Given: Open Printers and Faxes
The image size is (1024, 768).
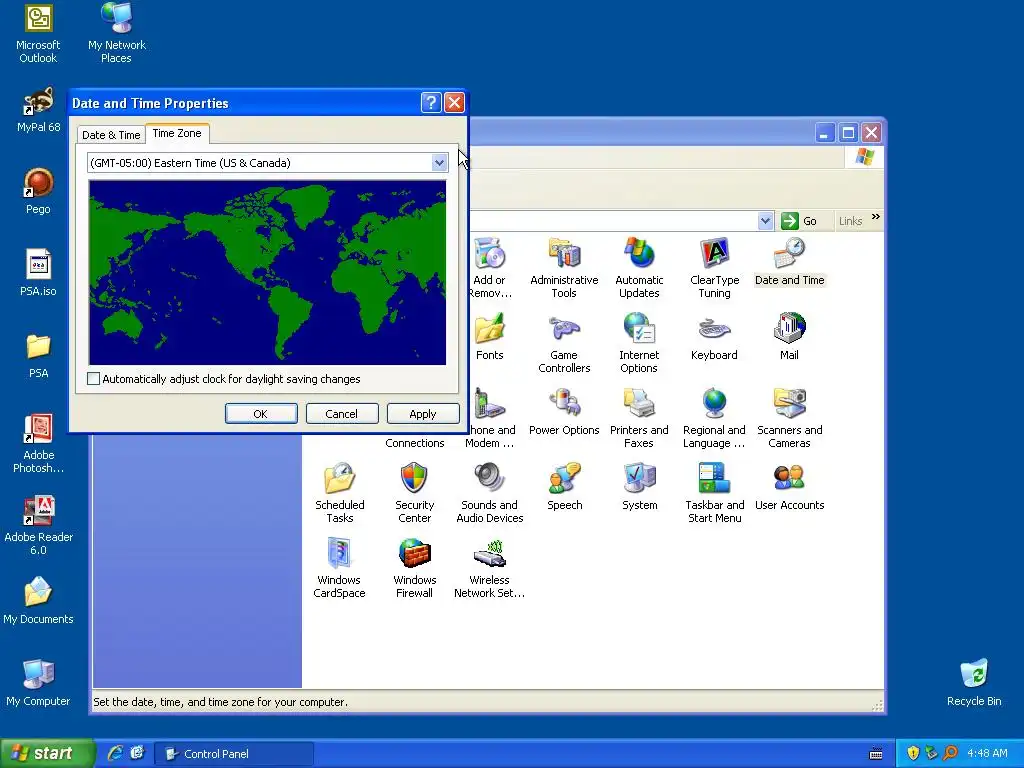Looking at the screenshot, I should pos(639,418).
